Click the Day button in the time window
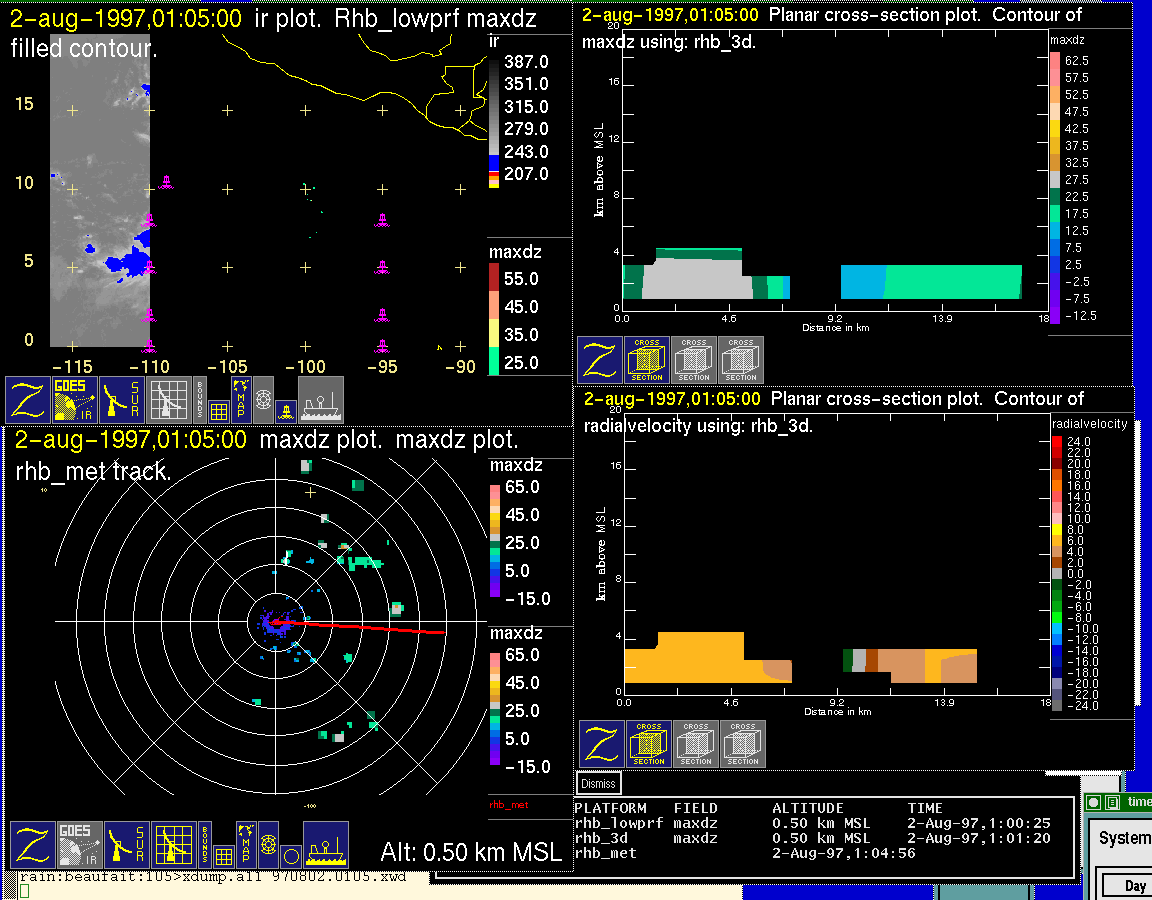 pos(1135,885)
